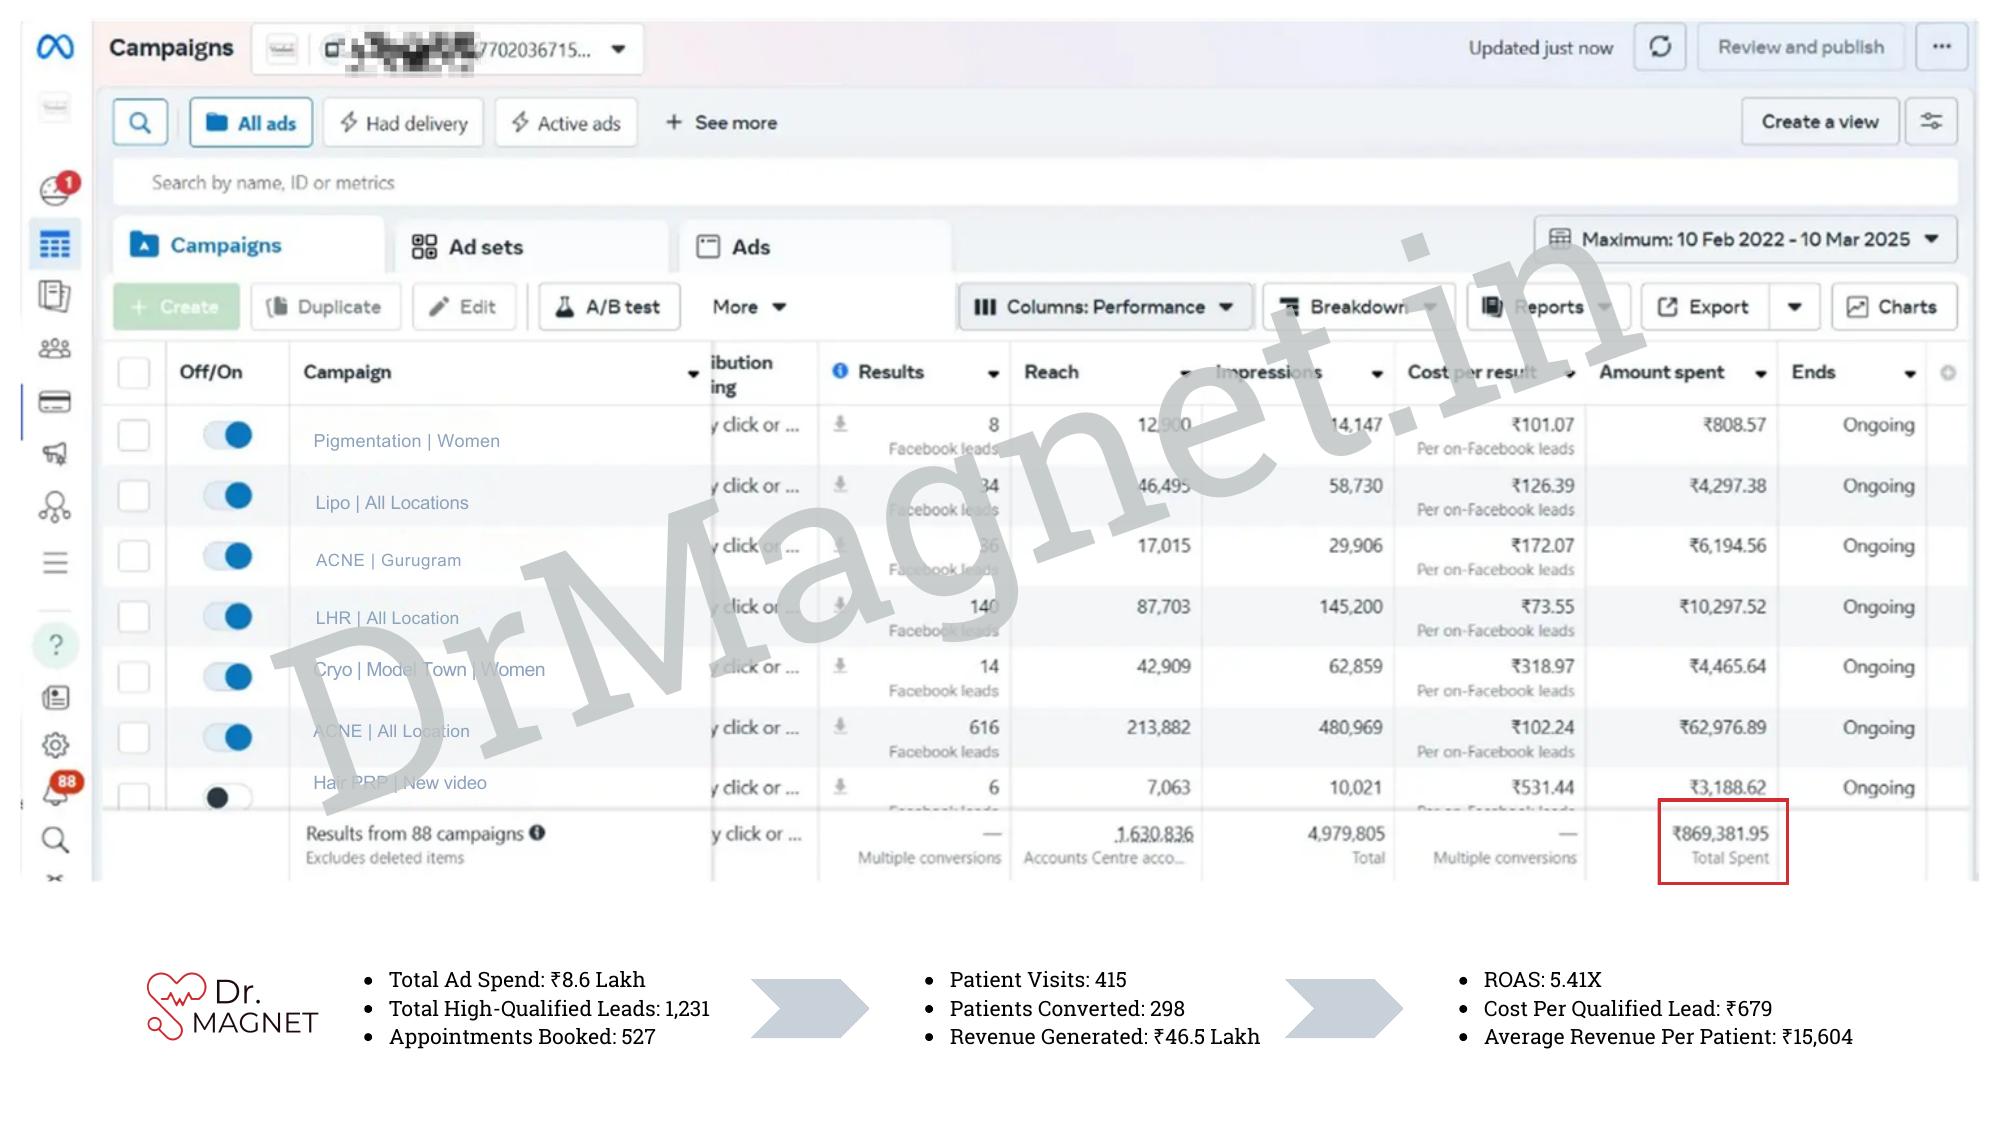This screenshot has height=1126, width=2000.
Task: Open the Meta logo home
Action: [x=55, y=47]
